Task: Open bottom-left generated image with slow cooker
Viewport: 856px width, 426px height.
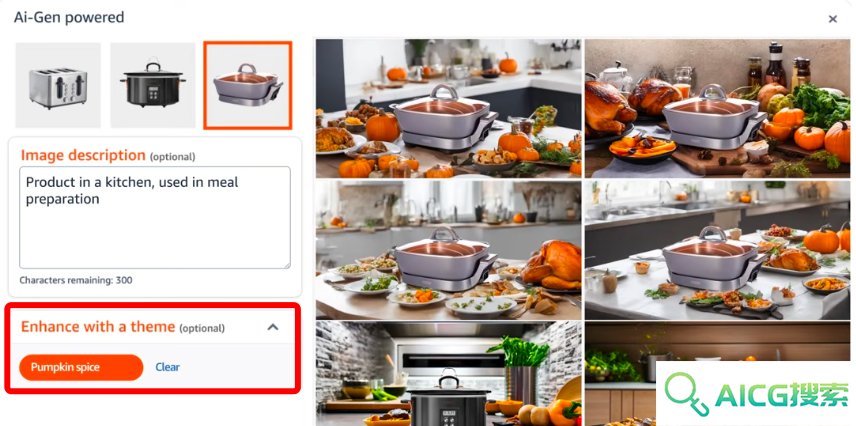Action: (448, 374)
